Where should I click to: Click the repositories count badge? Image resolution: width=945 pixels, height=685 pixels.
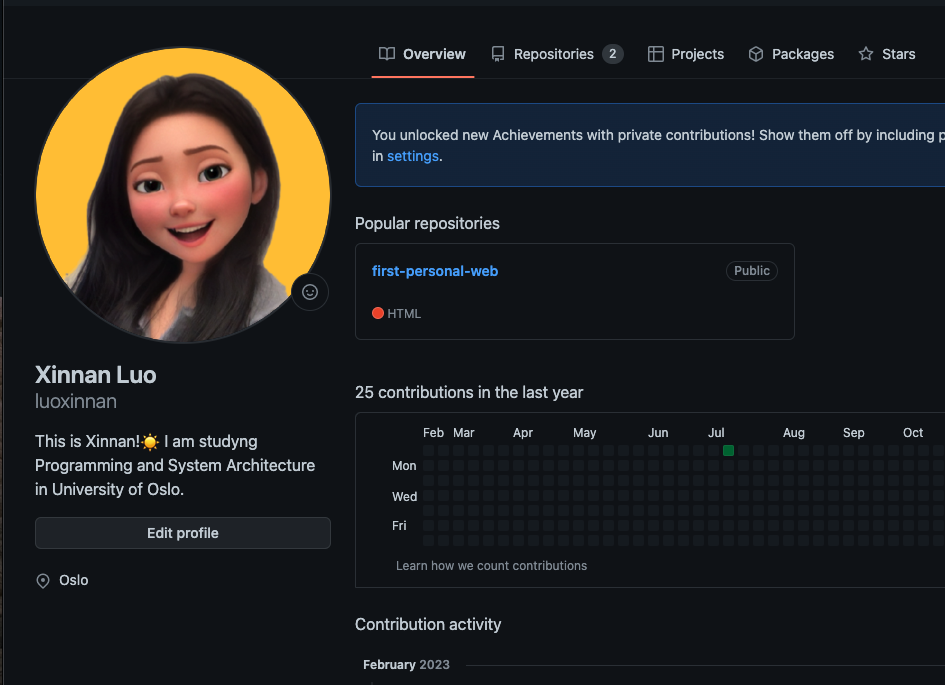[612, 54]
